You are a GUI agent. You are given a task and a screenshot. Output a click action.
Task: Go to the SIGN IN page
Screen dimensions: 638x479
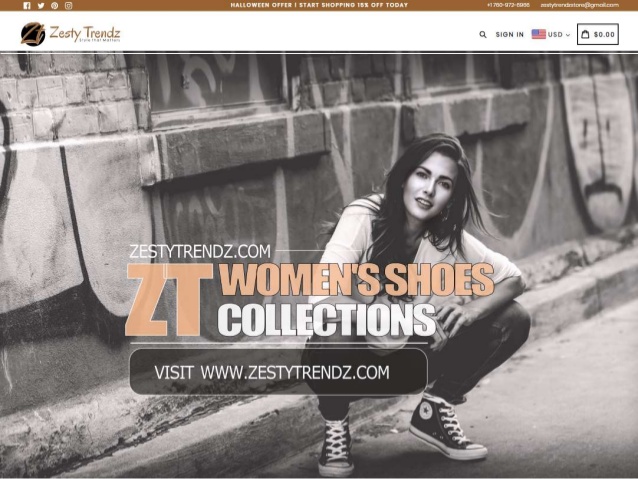pyautogui.click(x=509, y=35)
